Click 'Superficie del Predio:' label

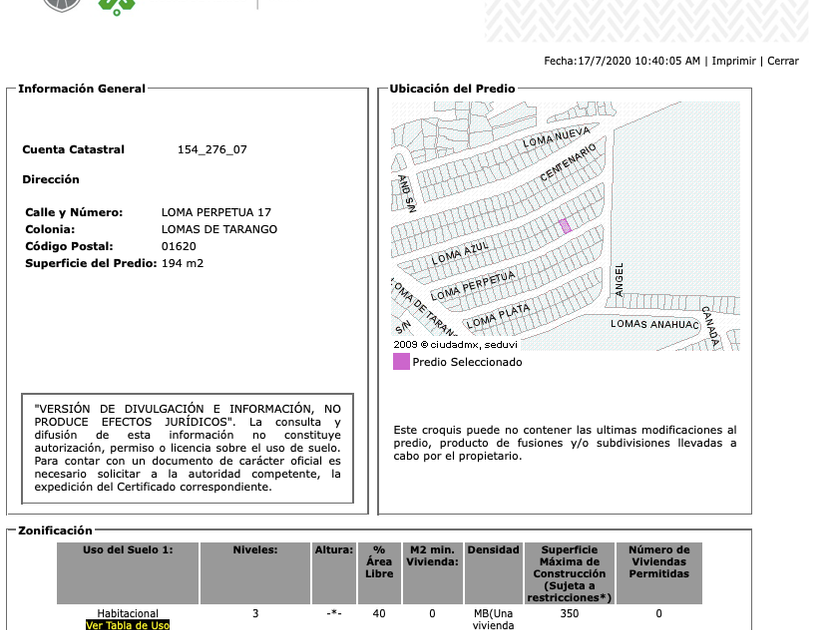91,263
